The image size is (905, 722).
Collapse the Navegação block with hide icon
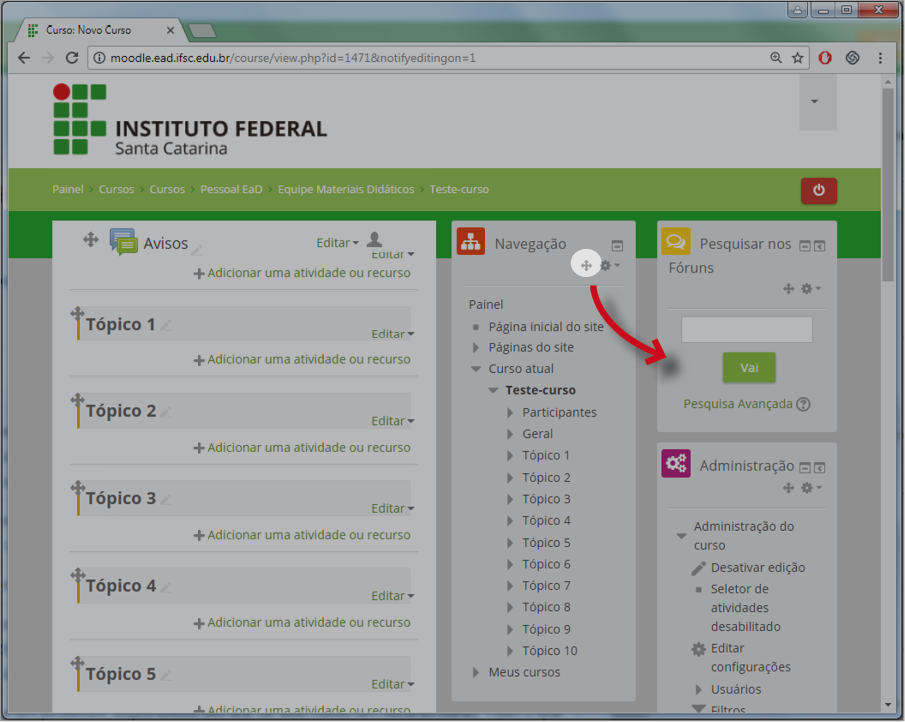pos(617,245)
